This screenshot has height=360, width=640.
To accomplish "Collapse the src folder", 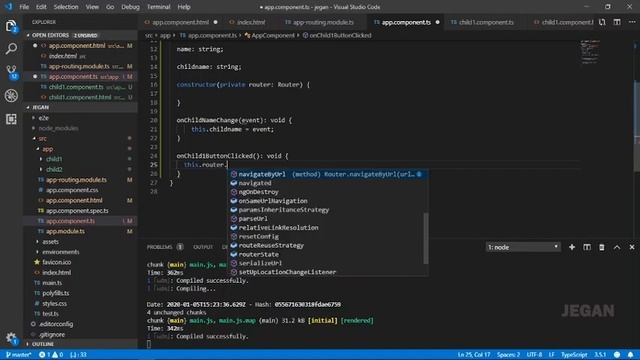I will [81, 138].
